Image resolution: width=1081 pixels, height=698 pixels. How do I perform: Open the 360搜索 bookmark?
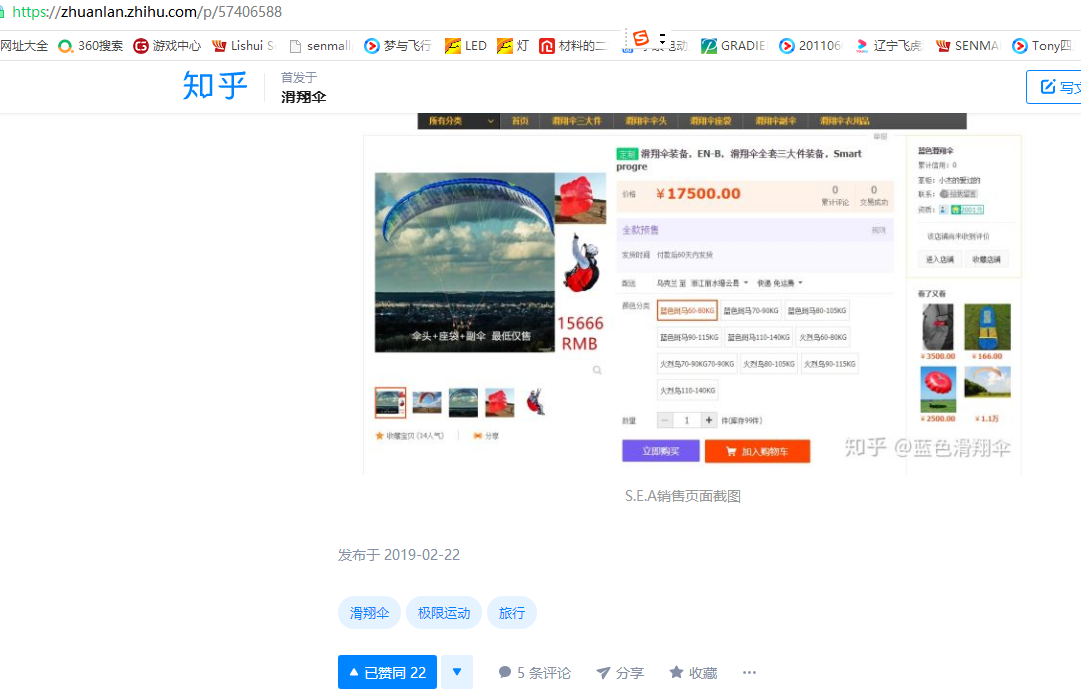tap(90, 46)
